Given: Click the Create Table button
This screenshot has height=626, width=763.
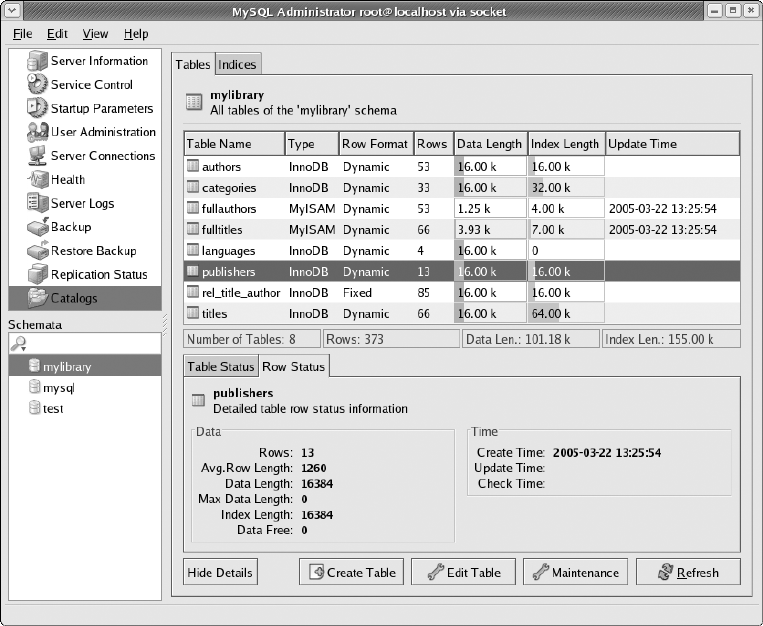Looking at the screenshot, I should pyautogui.click(x=351, y=572).
